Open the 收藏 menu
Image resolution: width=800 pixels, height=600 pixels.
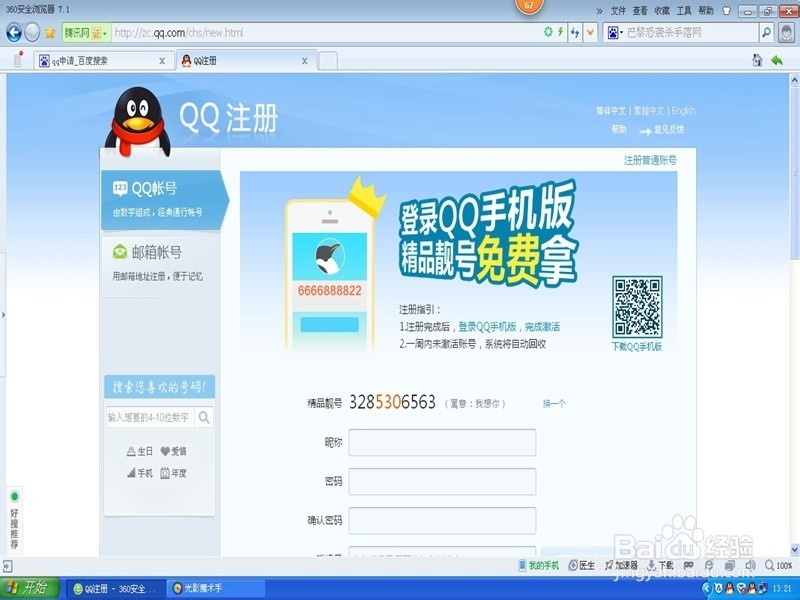[662, 11]
